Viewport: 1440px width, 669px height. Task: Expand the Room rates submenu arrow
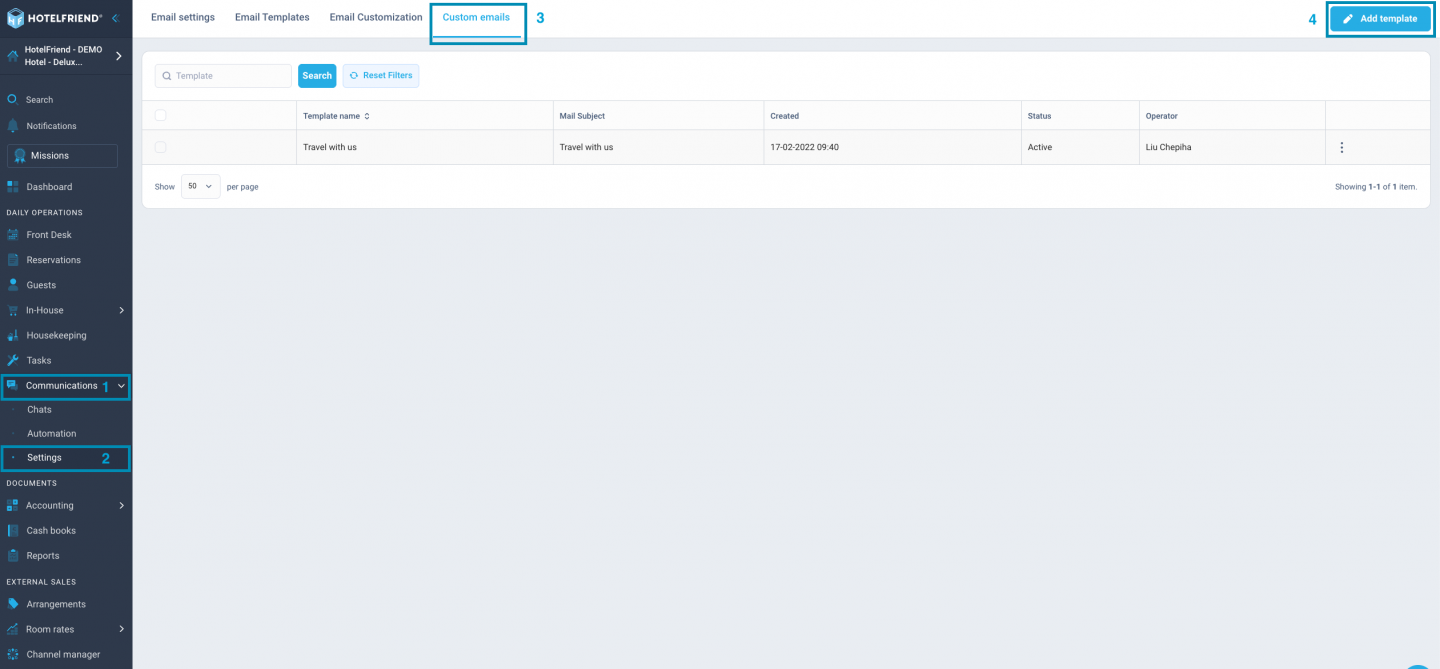(122, 629)
